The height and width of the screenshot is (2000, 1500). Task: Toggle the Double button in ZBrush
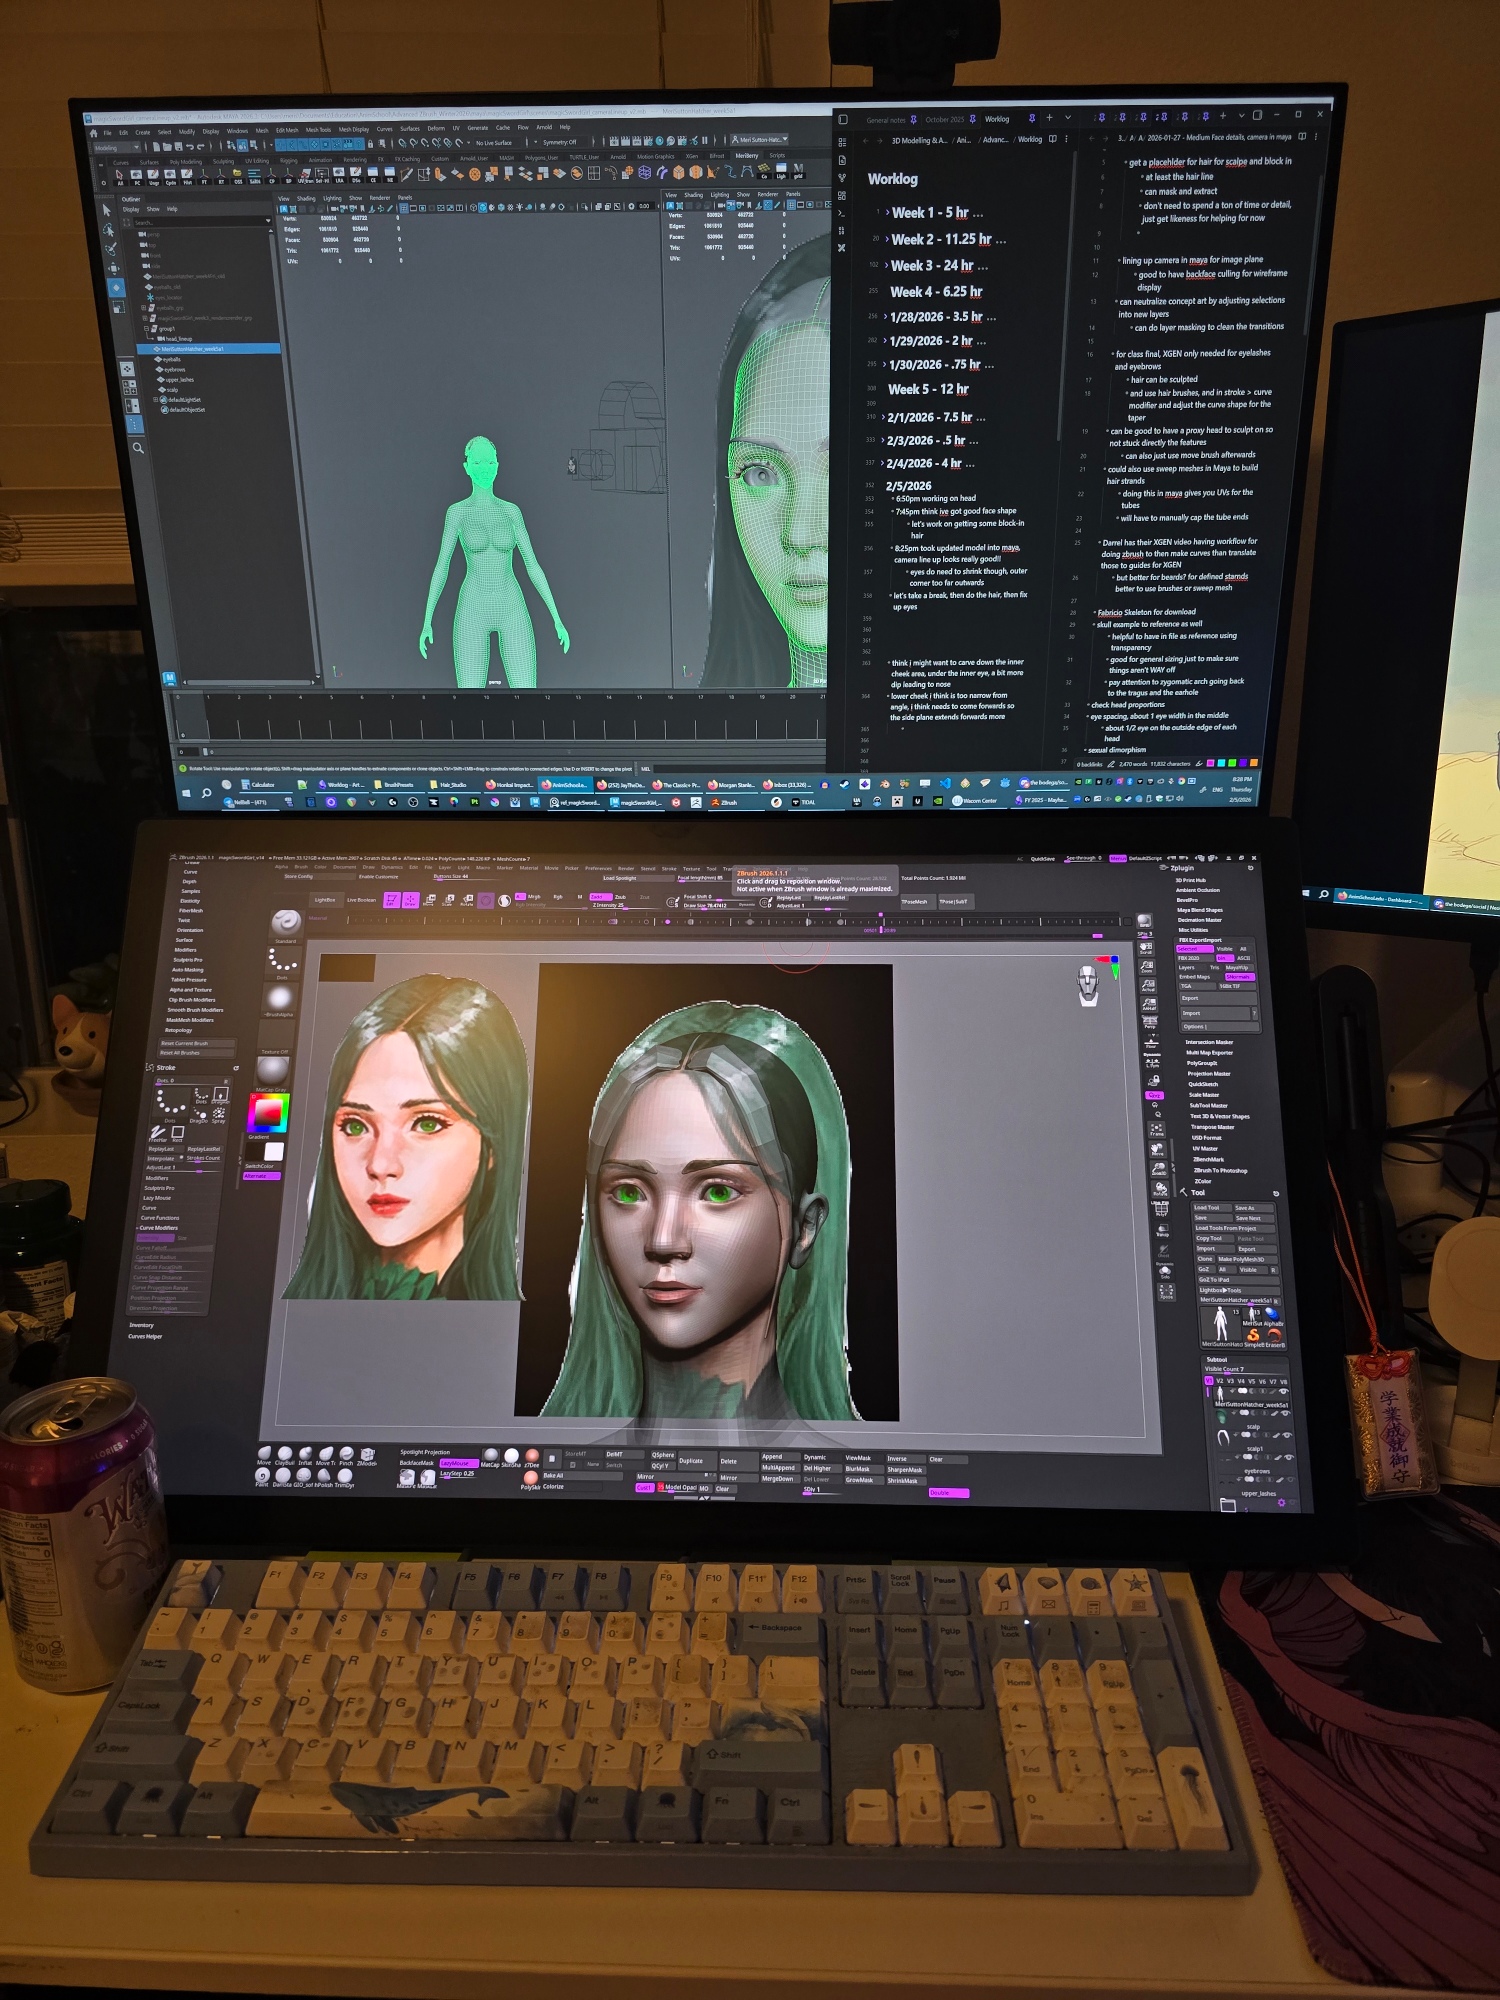click(947, 1493)
